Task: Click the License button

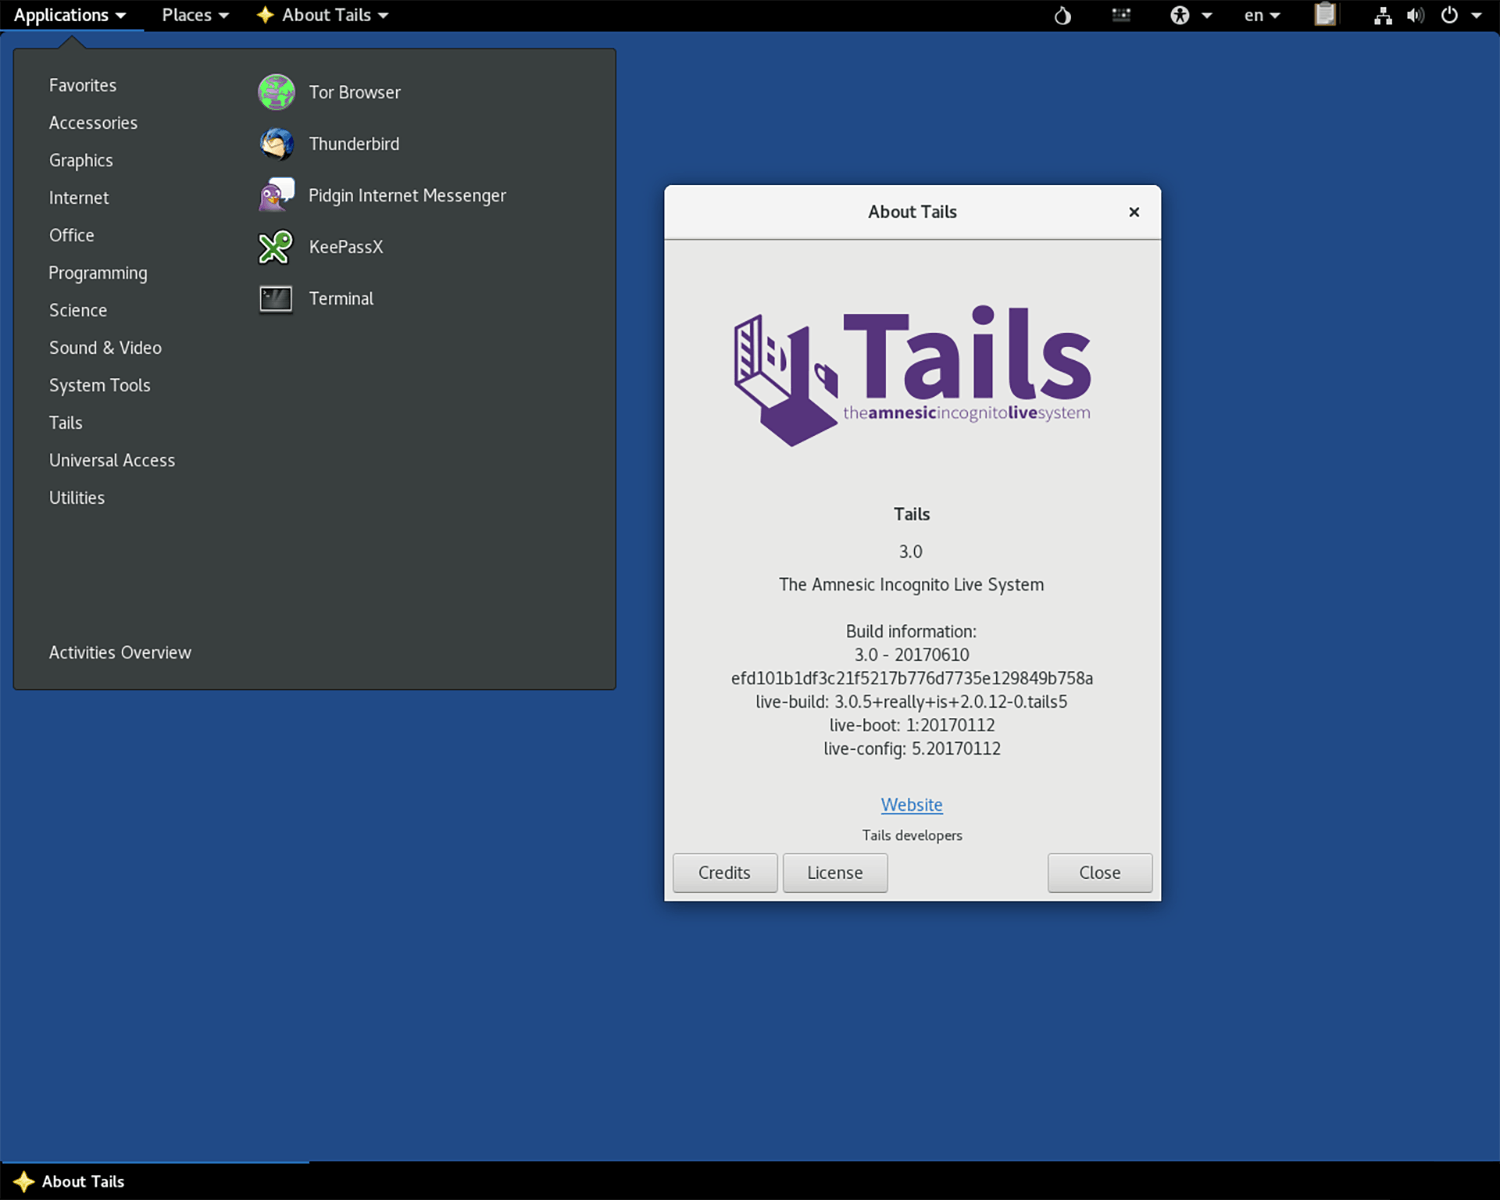Action: coord(835,873)
